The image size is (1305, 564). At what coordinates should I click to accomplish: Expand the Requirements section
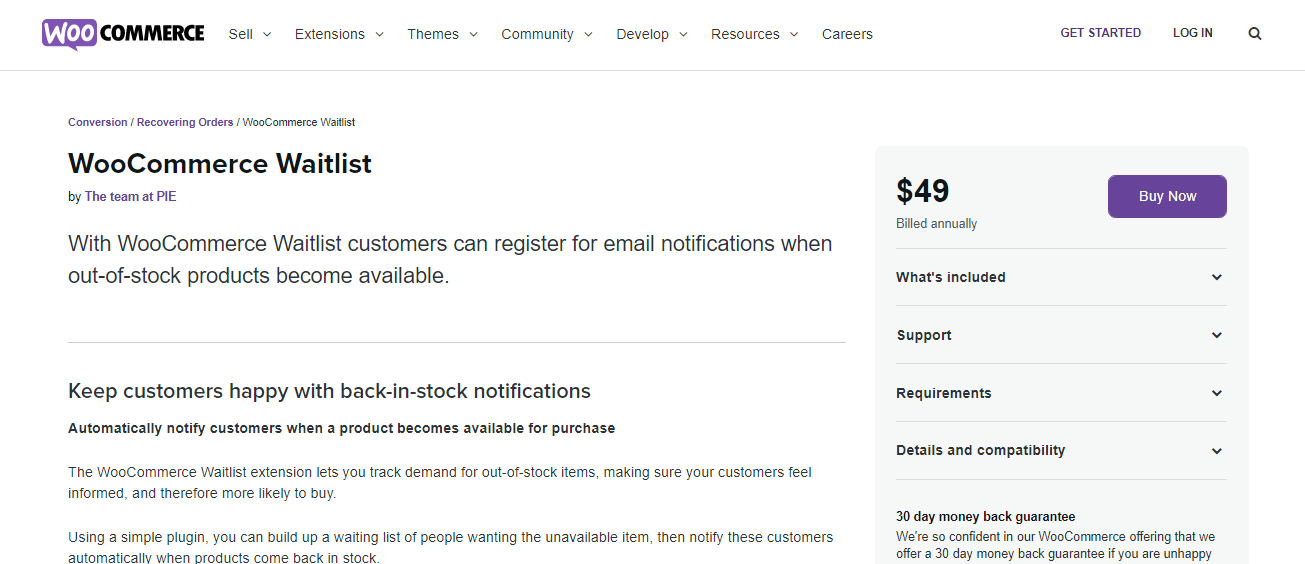click(x=1061, y=393)
